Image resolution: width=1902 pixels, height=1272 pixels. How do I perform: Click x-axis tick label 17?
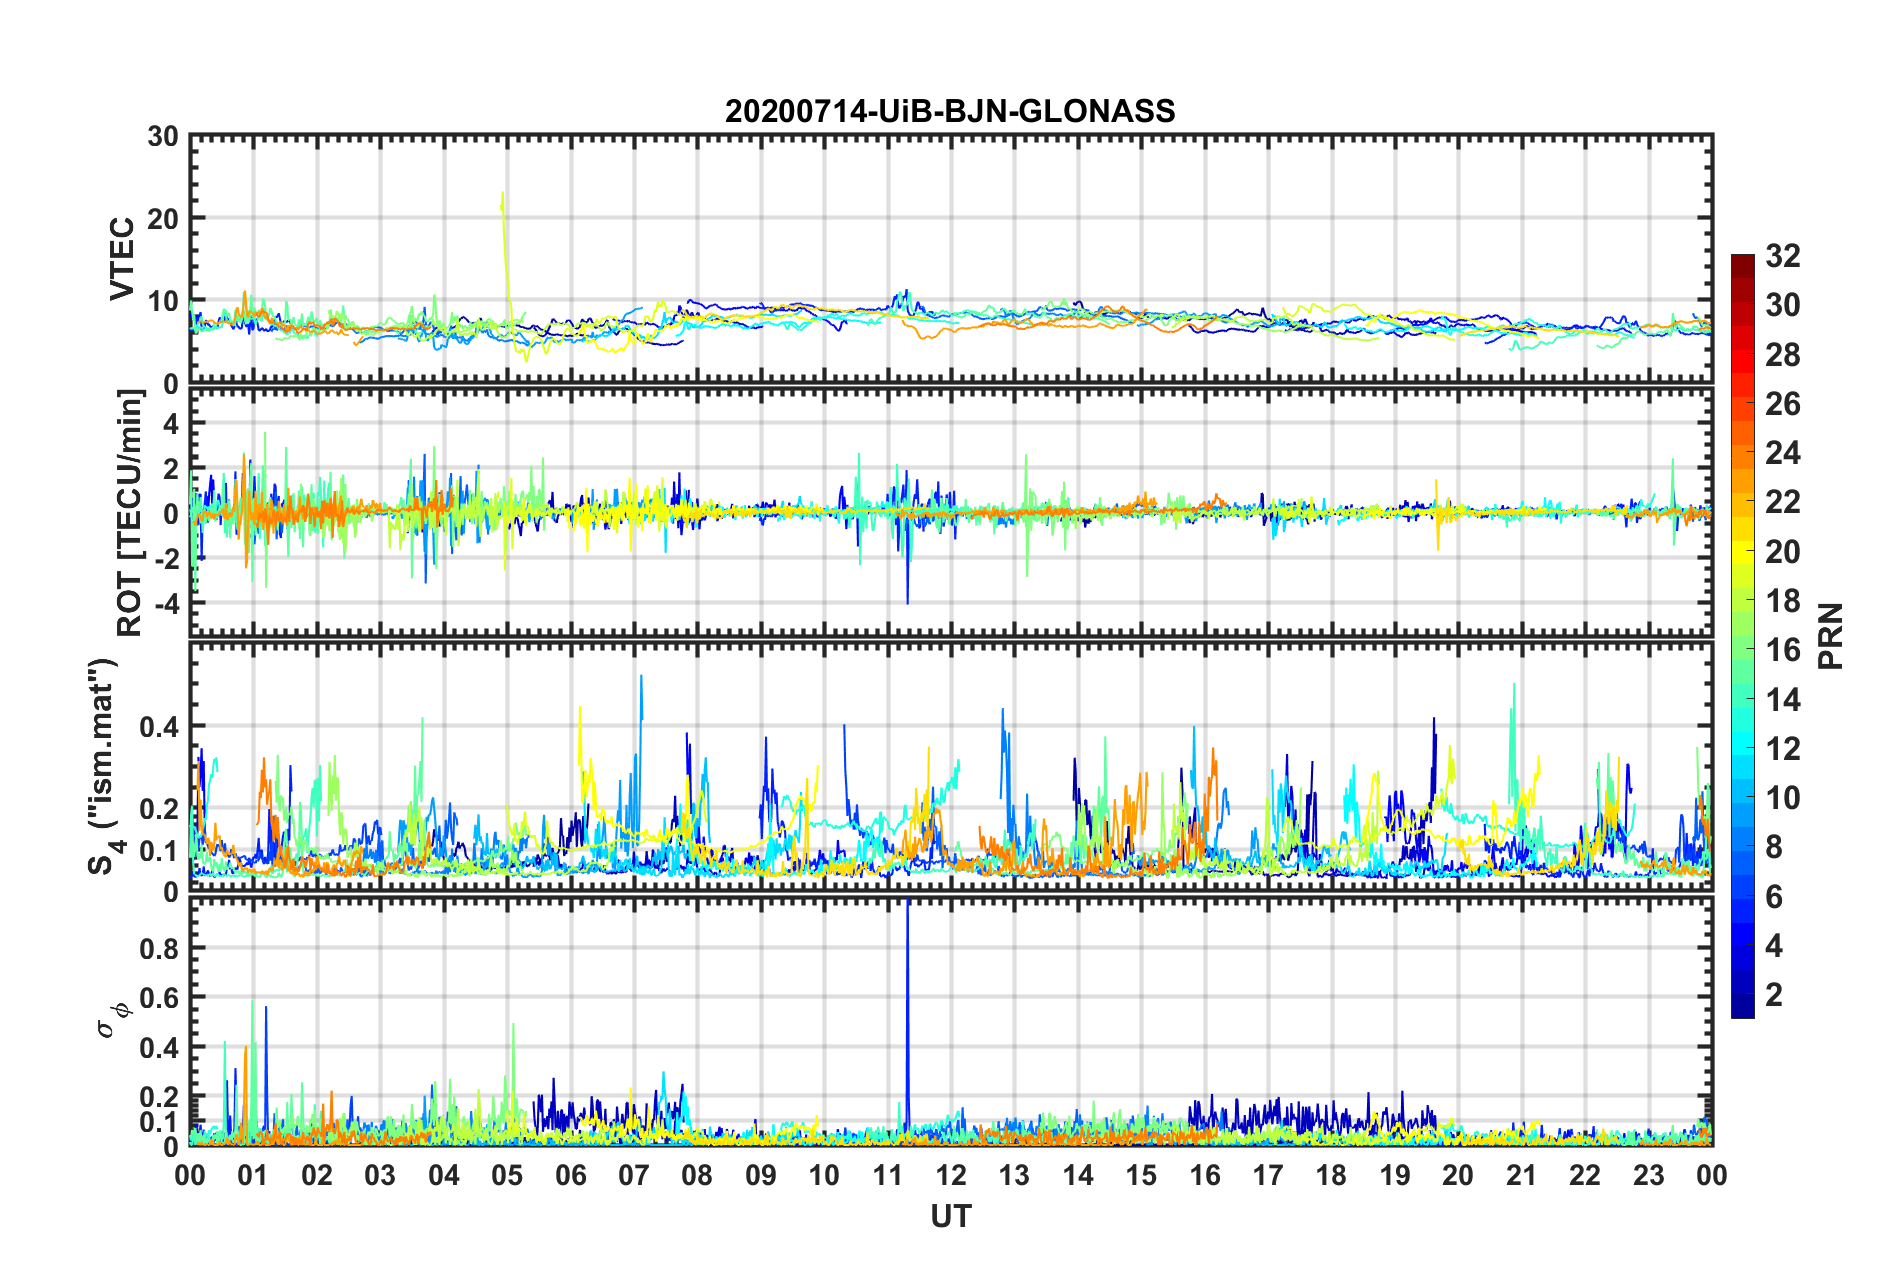(x=1268, y=1175)
